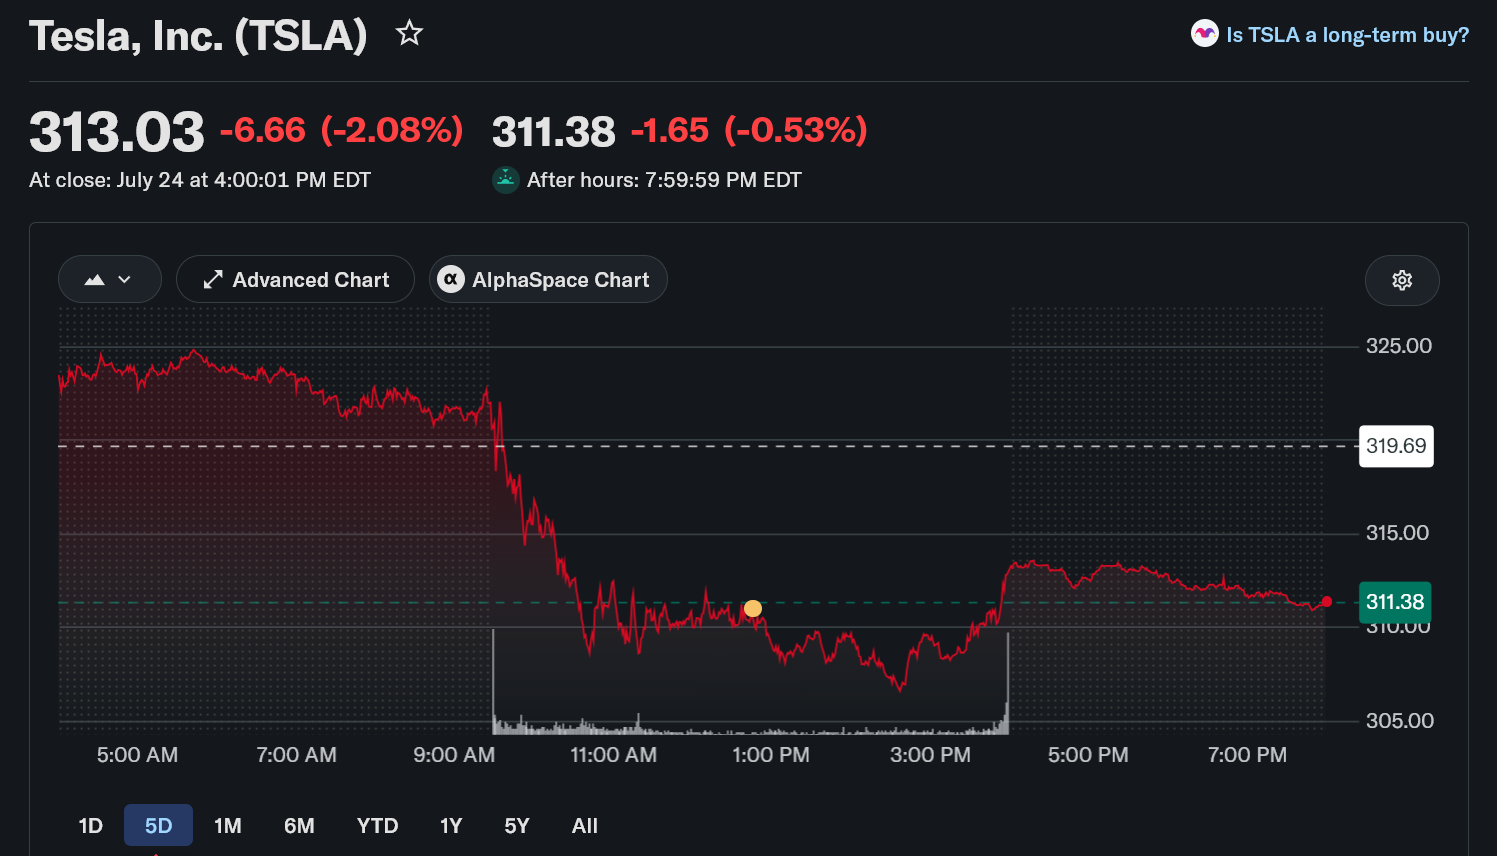This screenshot has width=1497, height=856.
Task: Open chart settings gear icon
Action: tap(1402, 280)
